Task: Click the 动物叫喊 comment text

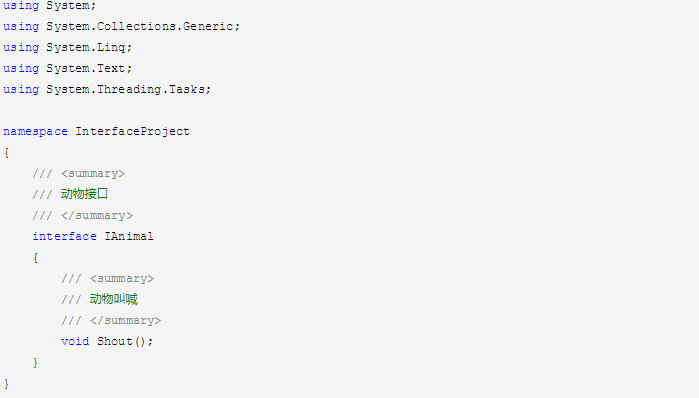Action: tap(114, 299)
